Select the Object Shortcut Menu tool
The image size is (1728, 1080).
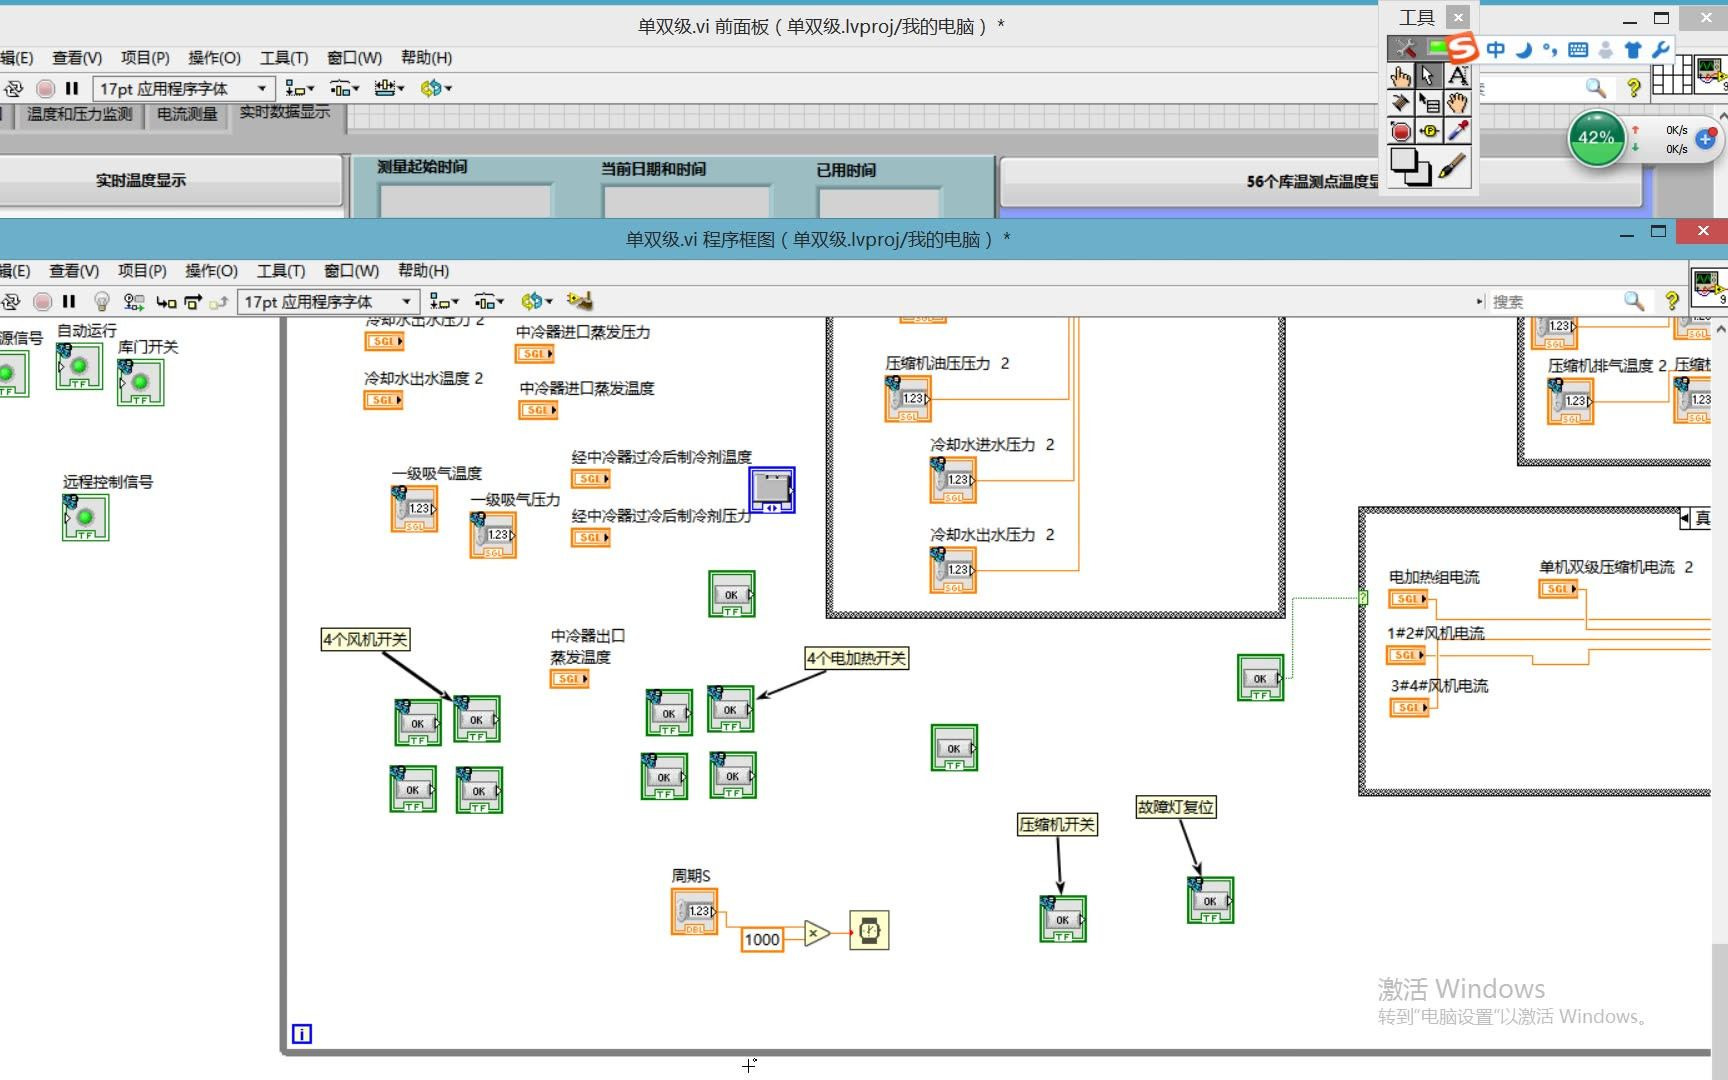coord(1428,103)
